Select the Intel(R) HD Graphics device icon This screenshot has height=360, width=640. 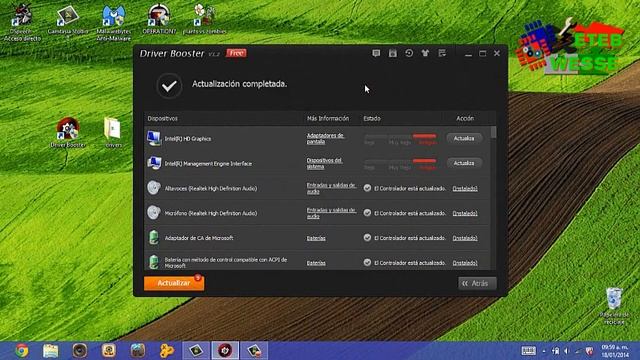(154, 138)
